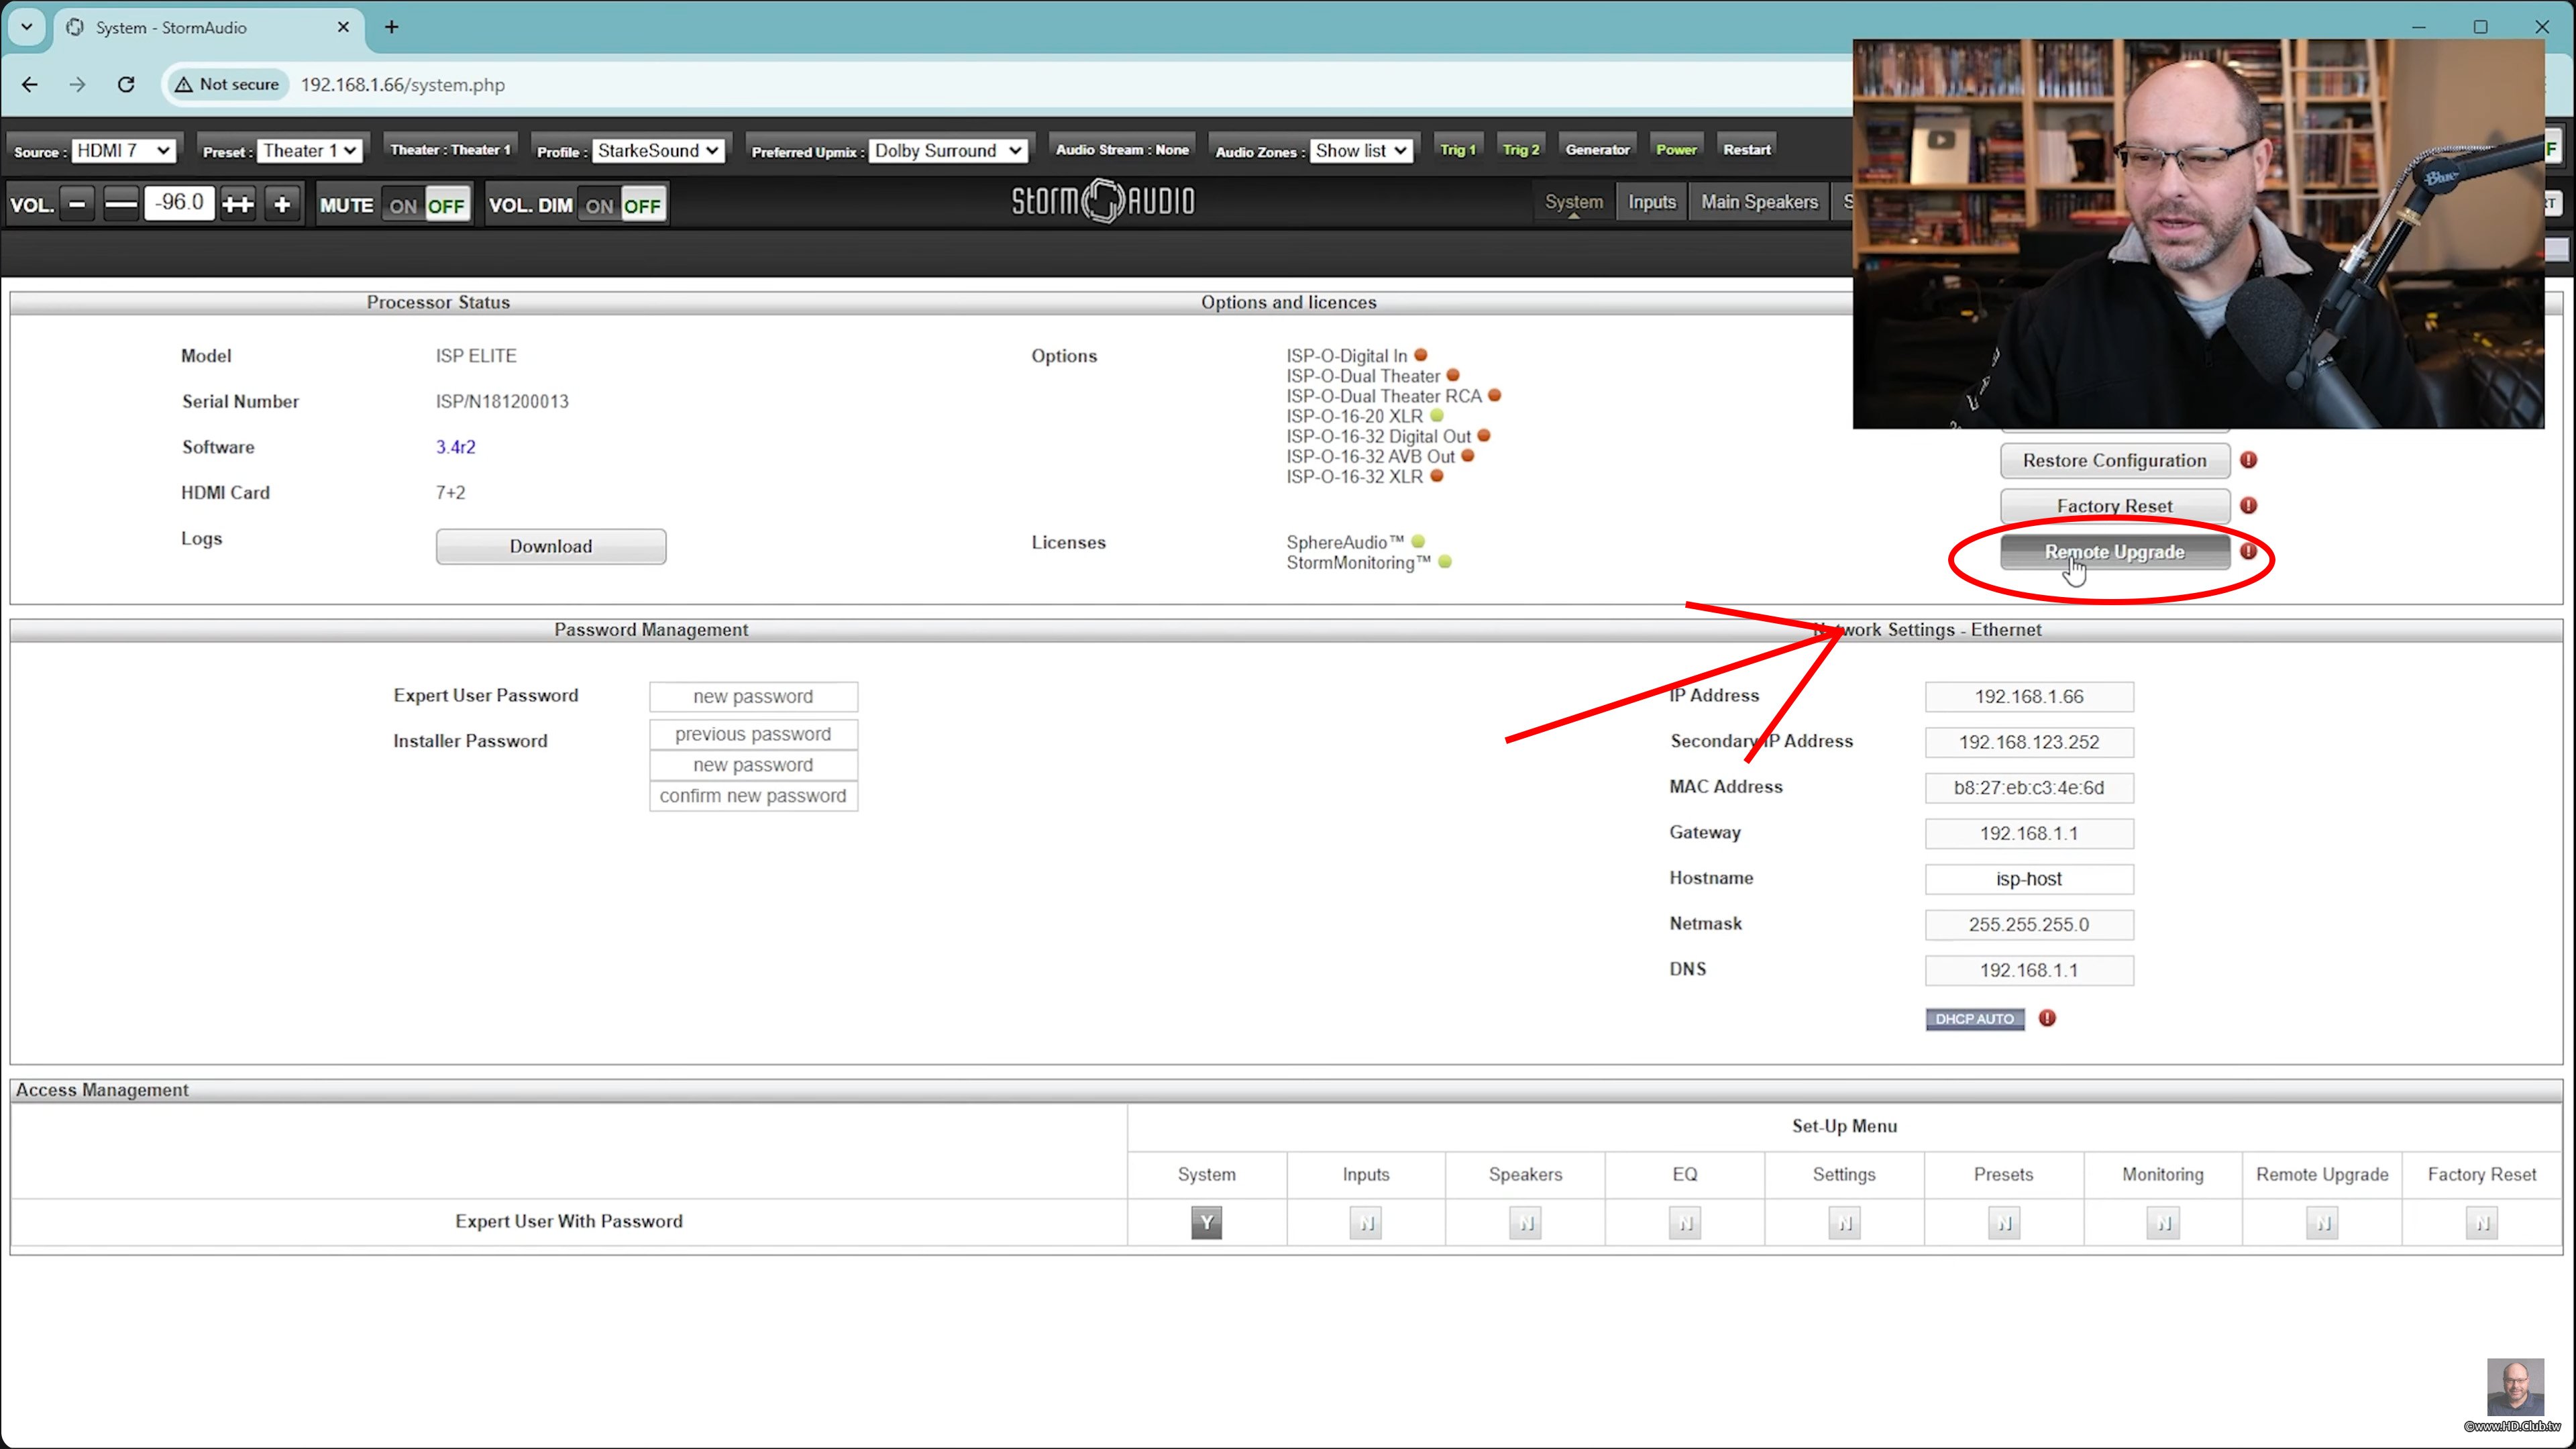Click the Hostname field isp-host
The height and width of the screenshot is (1449, 2576).
click(2029, 879)
